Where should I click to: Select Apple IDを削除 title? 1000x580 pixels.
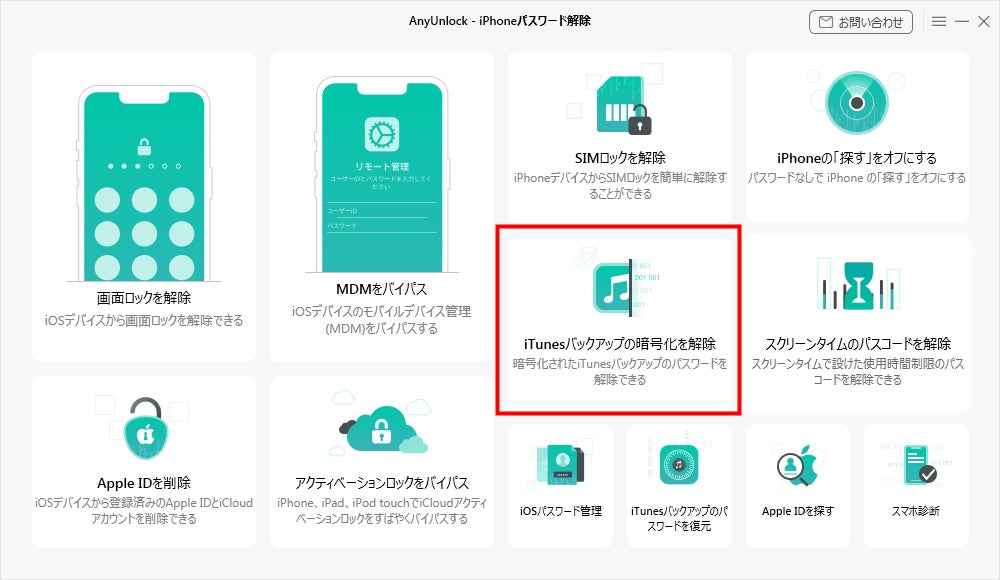click(x=143, y=483)
